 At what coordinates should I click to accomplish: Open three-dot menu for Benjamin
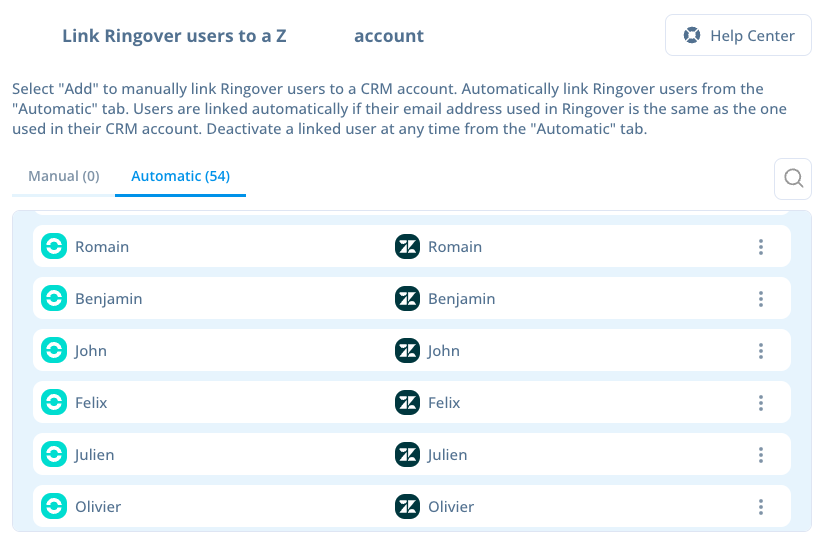pyautogui.click(x=761, y=298)
